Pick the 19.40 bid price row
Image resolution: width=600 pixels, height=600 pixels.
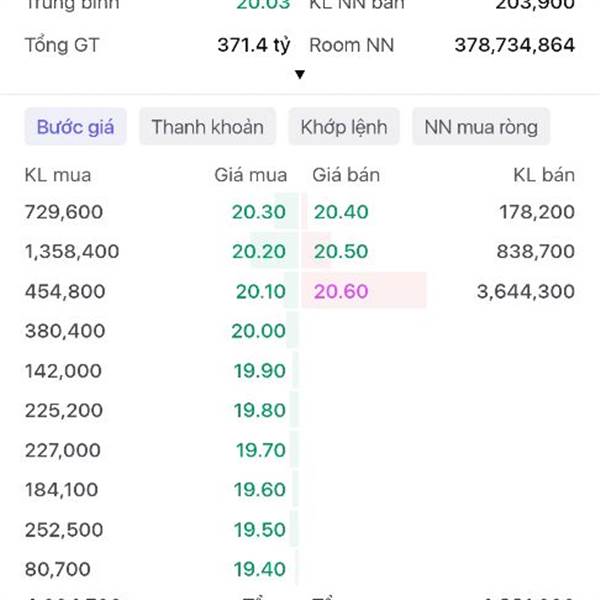tap(260, 569)
